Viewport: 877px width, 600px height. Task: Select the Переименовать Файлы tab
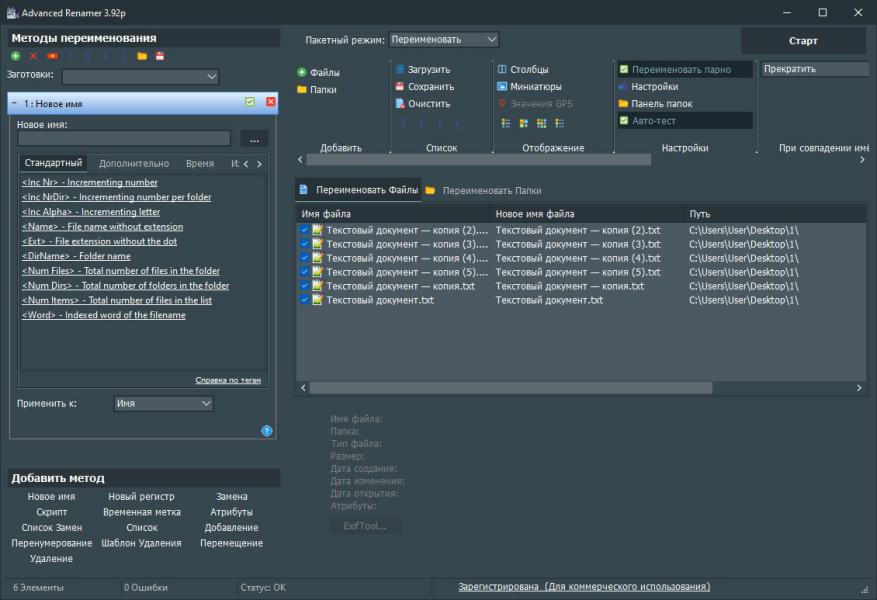pyautogui.click(x=359, y=190)
